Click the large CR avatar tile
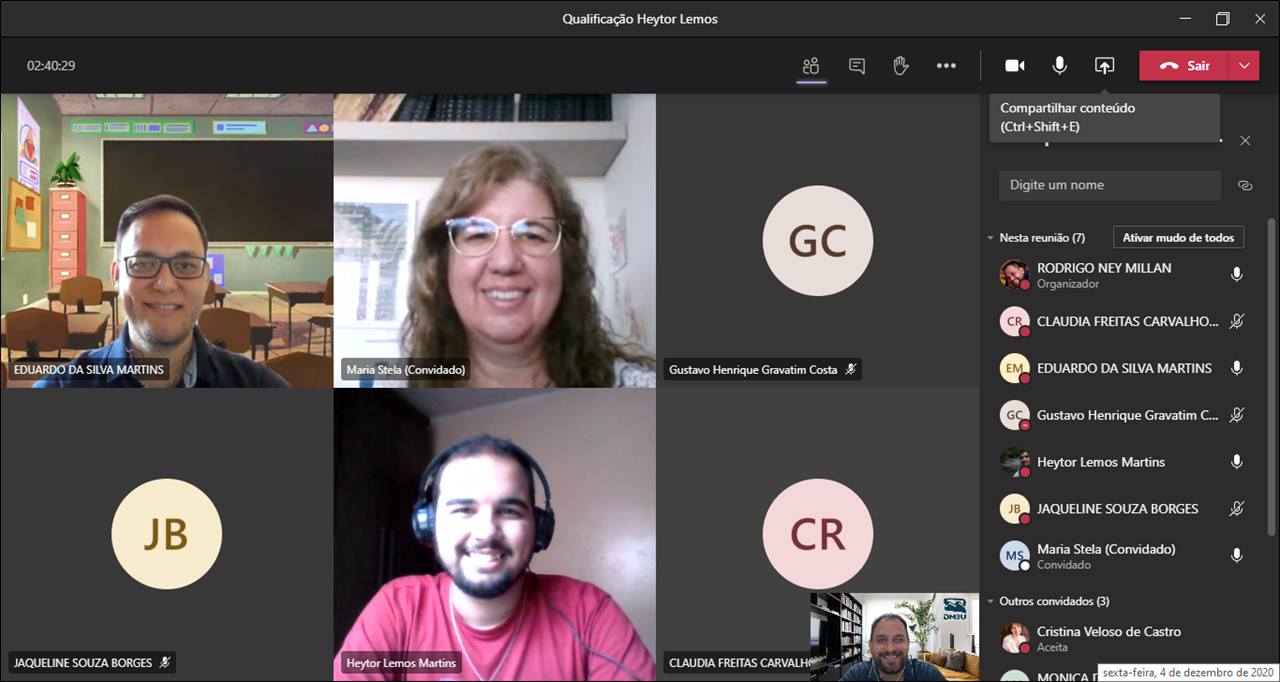 point(817,534)
